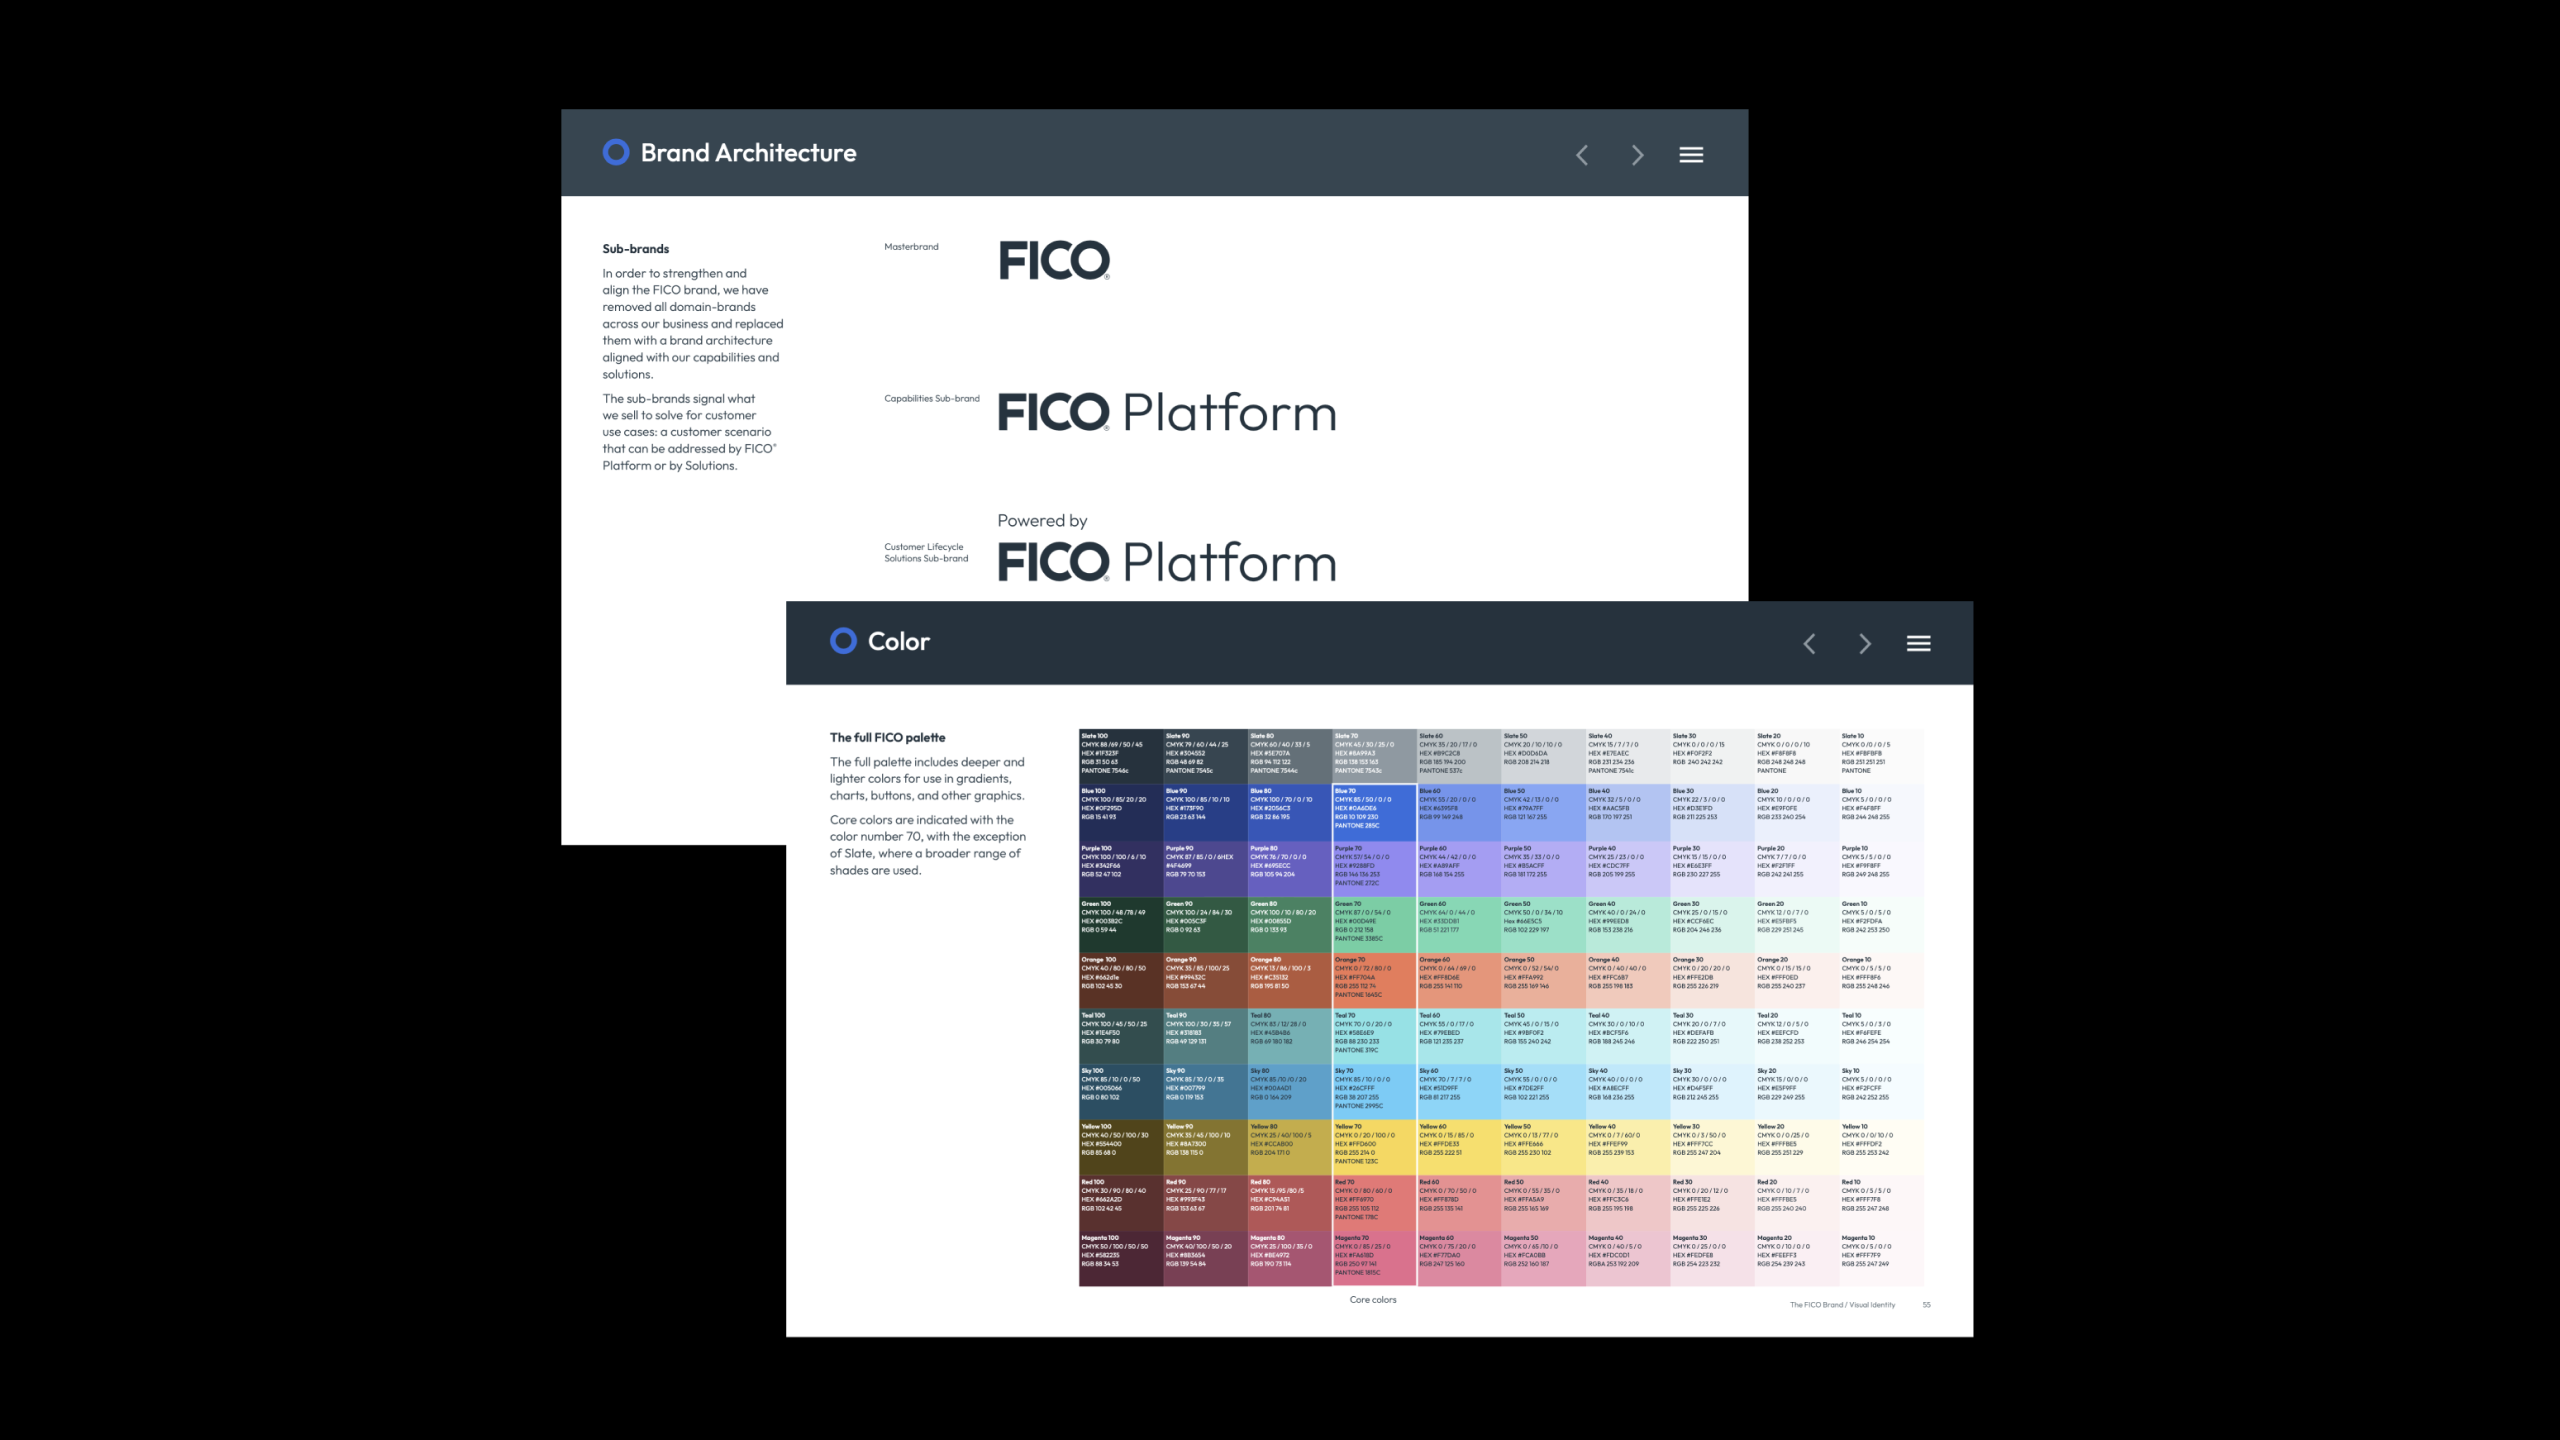Click the Sub-brands heading
Viewport: 2560px width, 1440px height.
(x=636, y=249)
